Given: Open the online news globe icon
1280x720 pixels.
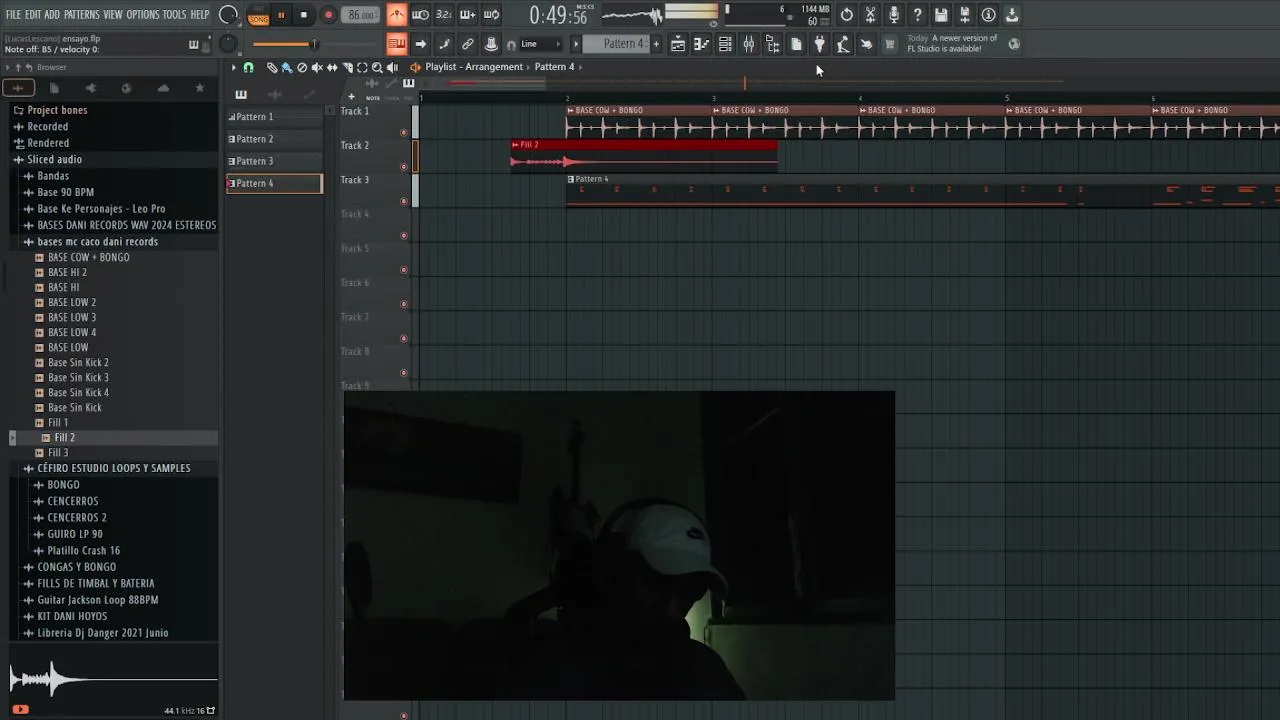Looking at the screenshot, I should [x=1014, y=44].
